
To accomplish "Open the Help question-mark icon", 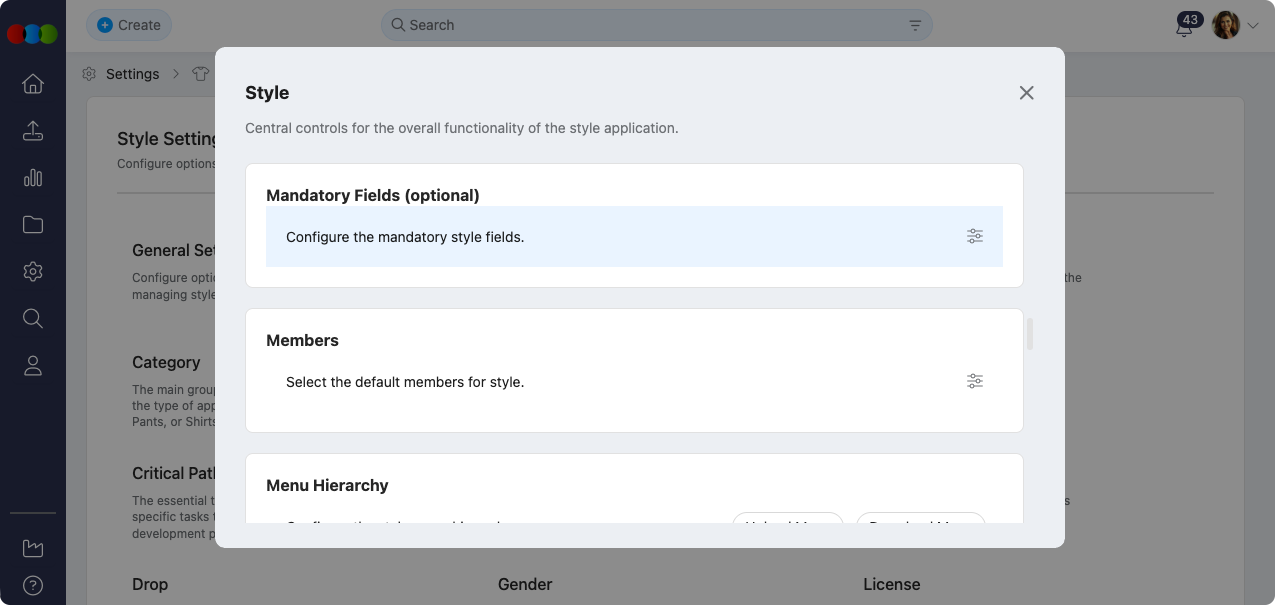I will point(33,585).
